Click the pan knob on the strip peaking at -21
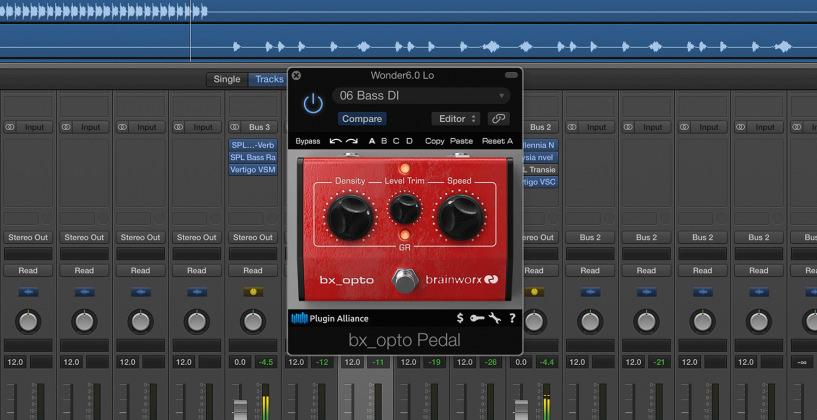 [x=646, y=322]
